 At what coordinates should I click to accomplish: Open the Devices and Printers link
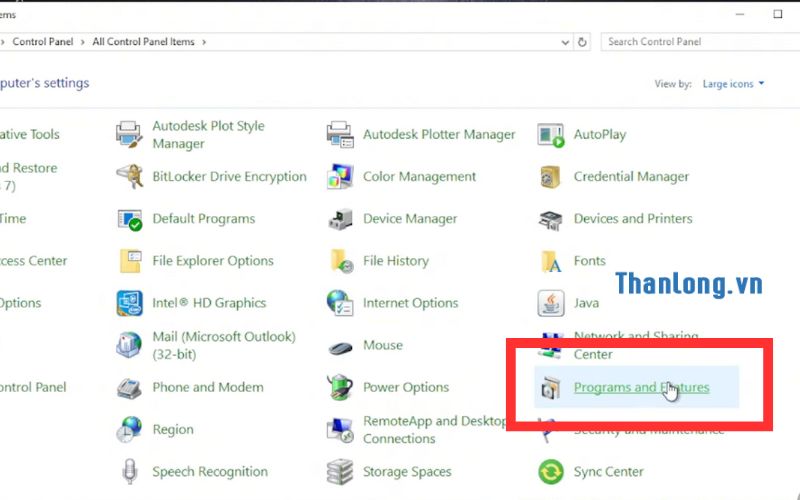pos(633,219)
